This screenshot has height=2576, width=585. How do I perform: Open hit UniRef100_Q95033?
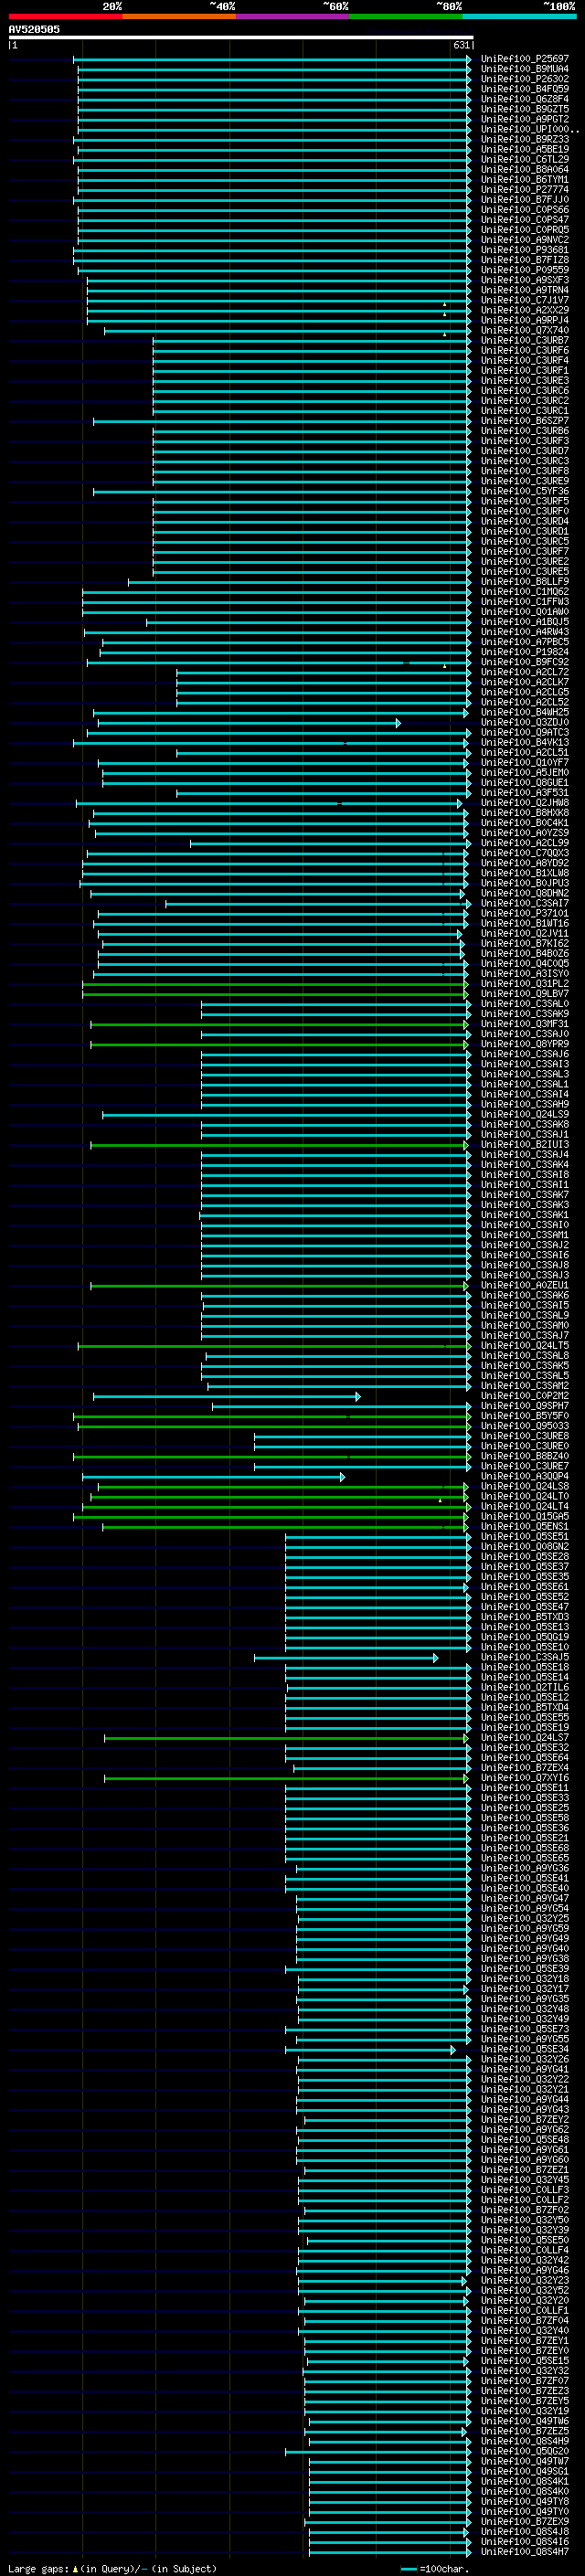(x=524, y=1426)
